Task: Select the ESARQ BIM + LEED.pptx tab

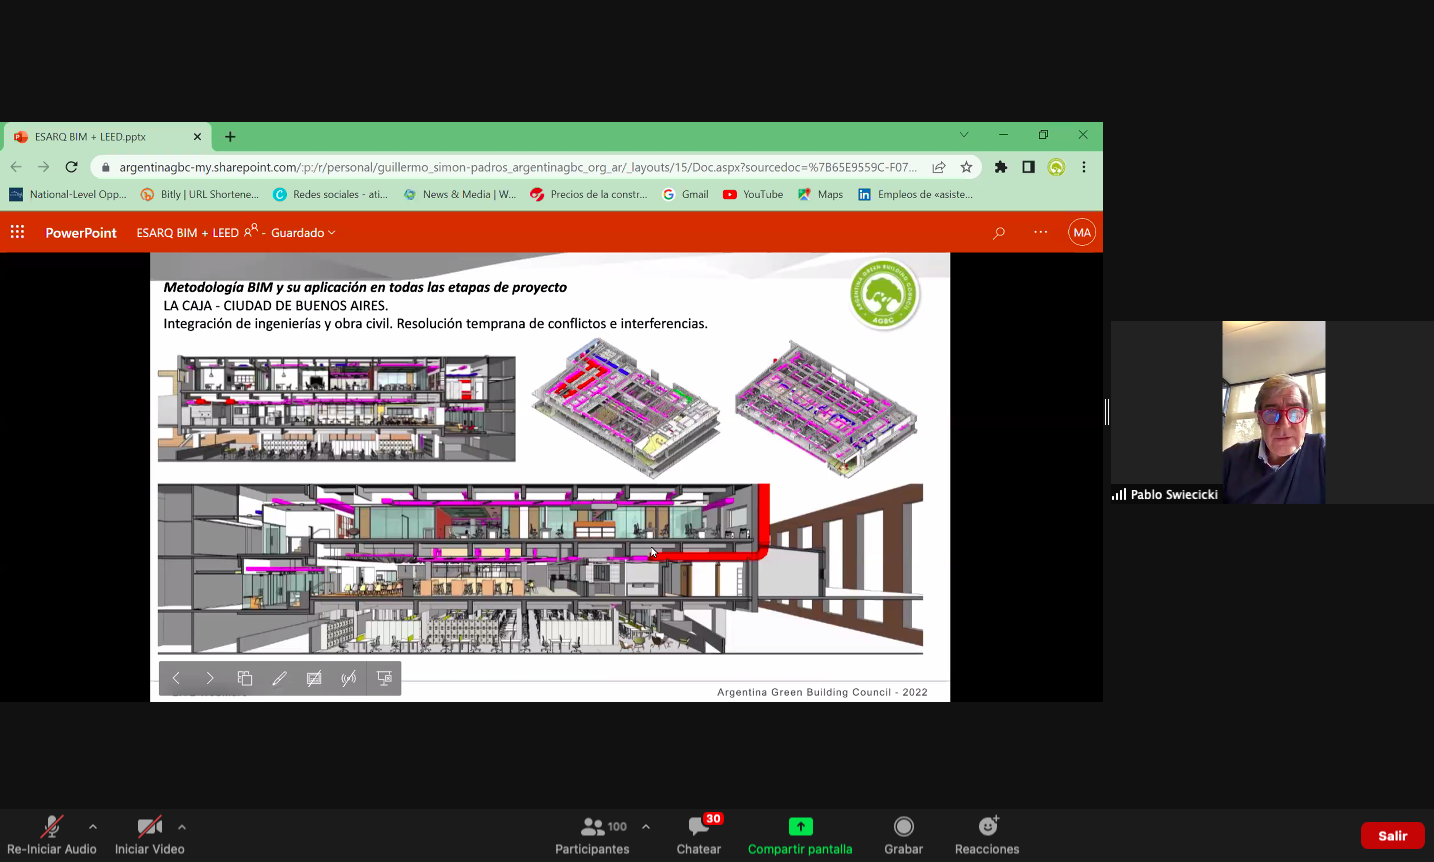Action: (100, 137)
